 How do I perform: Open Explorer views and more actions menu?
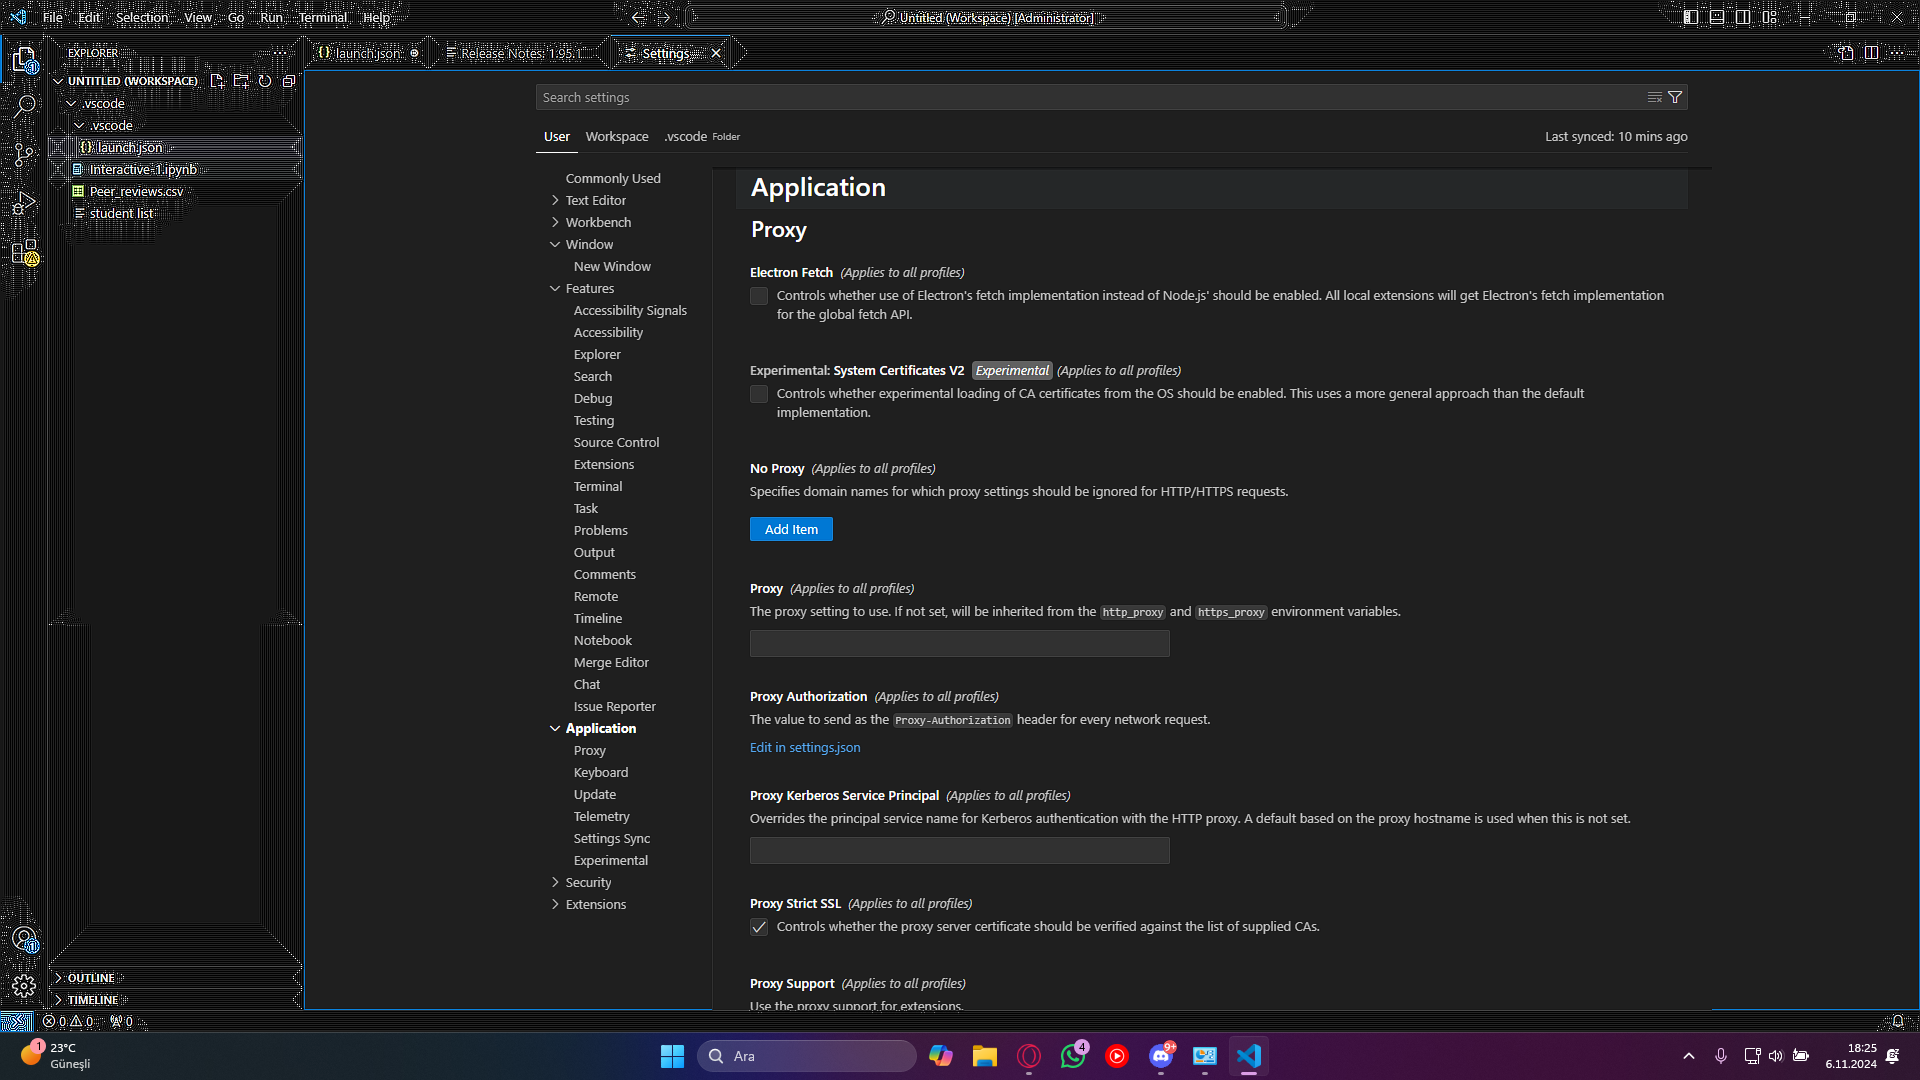(x=280, y=53)
